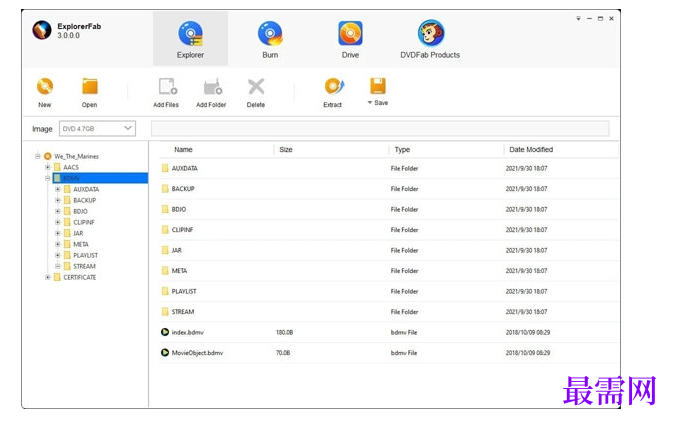Screen dimensions: 675x422
Task: Collapse the We_The_Marines root node
Action: tap(38, 156)
